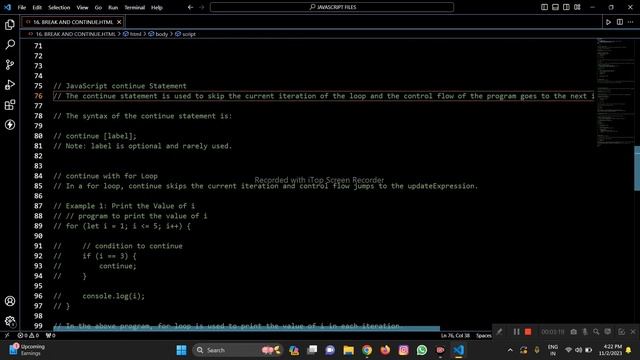Split the editor to the right
Screen dimensions: 640x360
click(x=620, y=22)
